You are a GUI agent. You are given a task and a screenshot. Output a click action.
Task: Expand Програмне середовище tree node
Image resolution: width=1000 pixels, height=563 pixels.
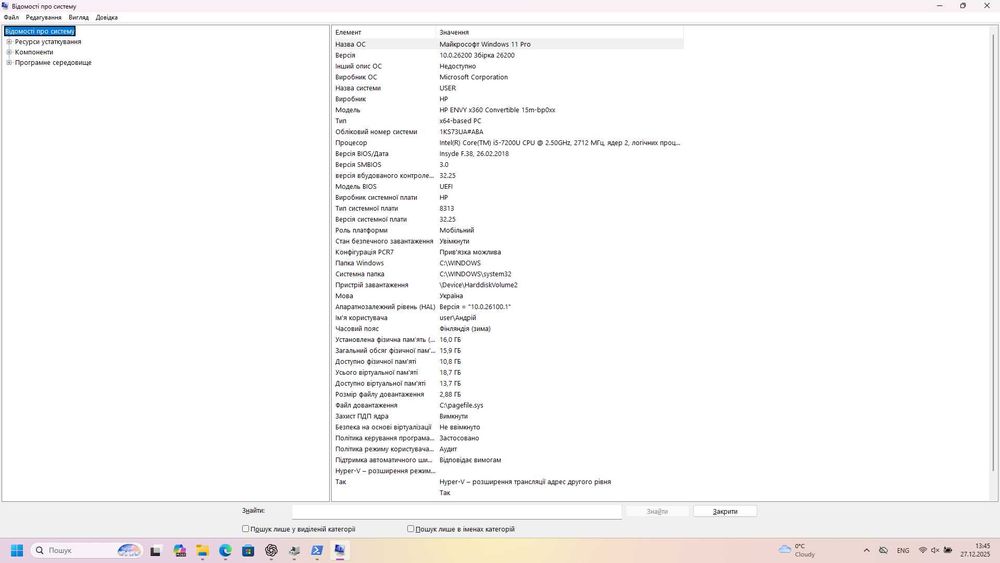9,62
